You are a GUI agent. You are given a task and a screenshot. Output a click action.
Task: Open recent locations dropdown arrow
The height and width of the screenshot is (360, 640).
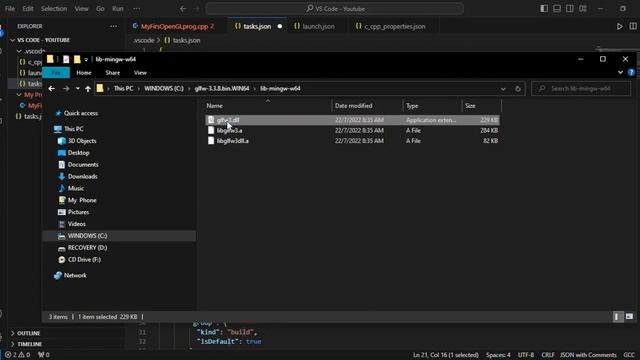pos(78,89)
